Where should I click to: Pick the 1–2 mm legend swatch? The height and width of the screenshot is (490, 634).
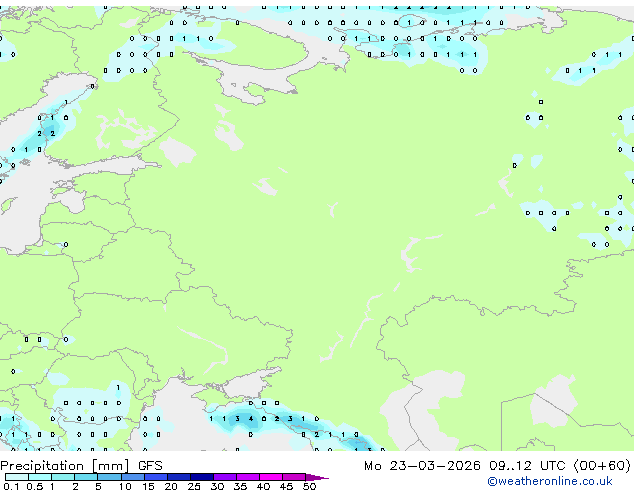[x=63, y=477]
